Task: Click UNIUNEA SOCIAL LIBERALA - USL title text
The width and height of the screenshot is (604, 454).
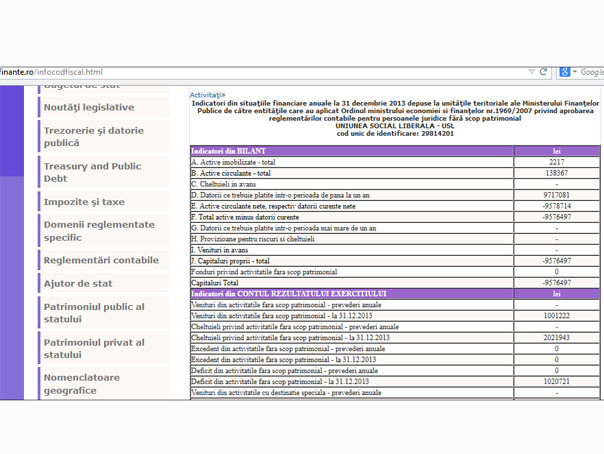Action: coord(395,126)
